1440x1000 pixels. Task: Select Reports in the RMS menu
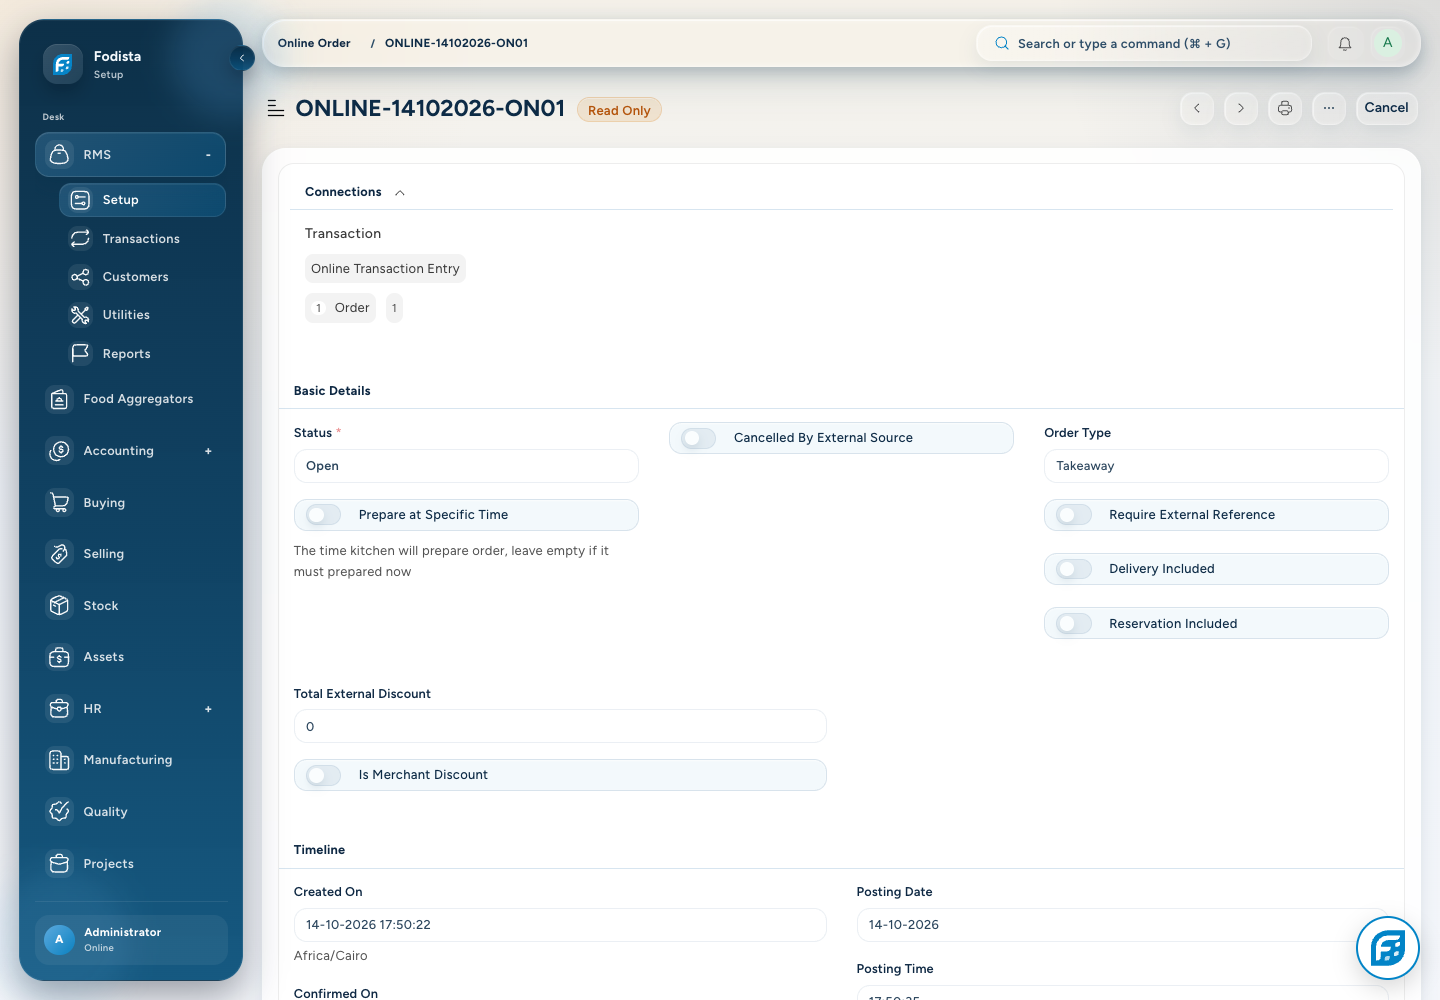[x=142, y=354]
